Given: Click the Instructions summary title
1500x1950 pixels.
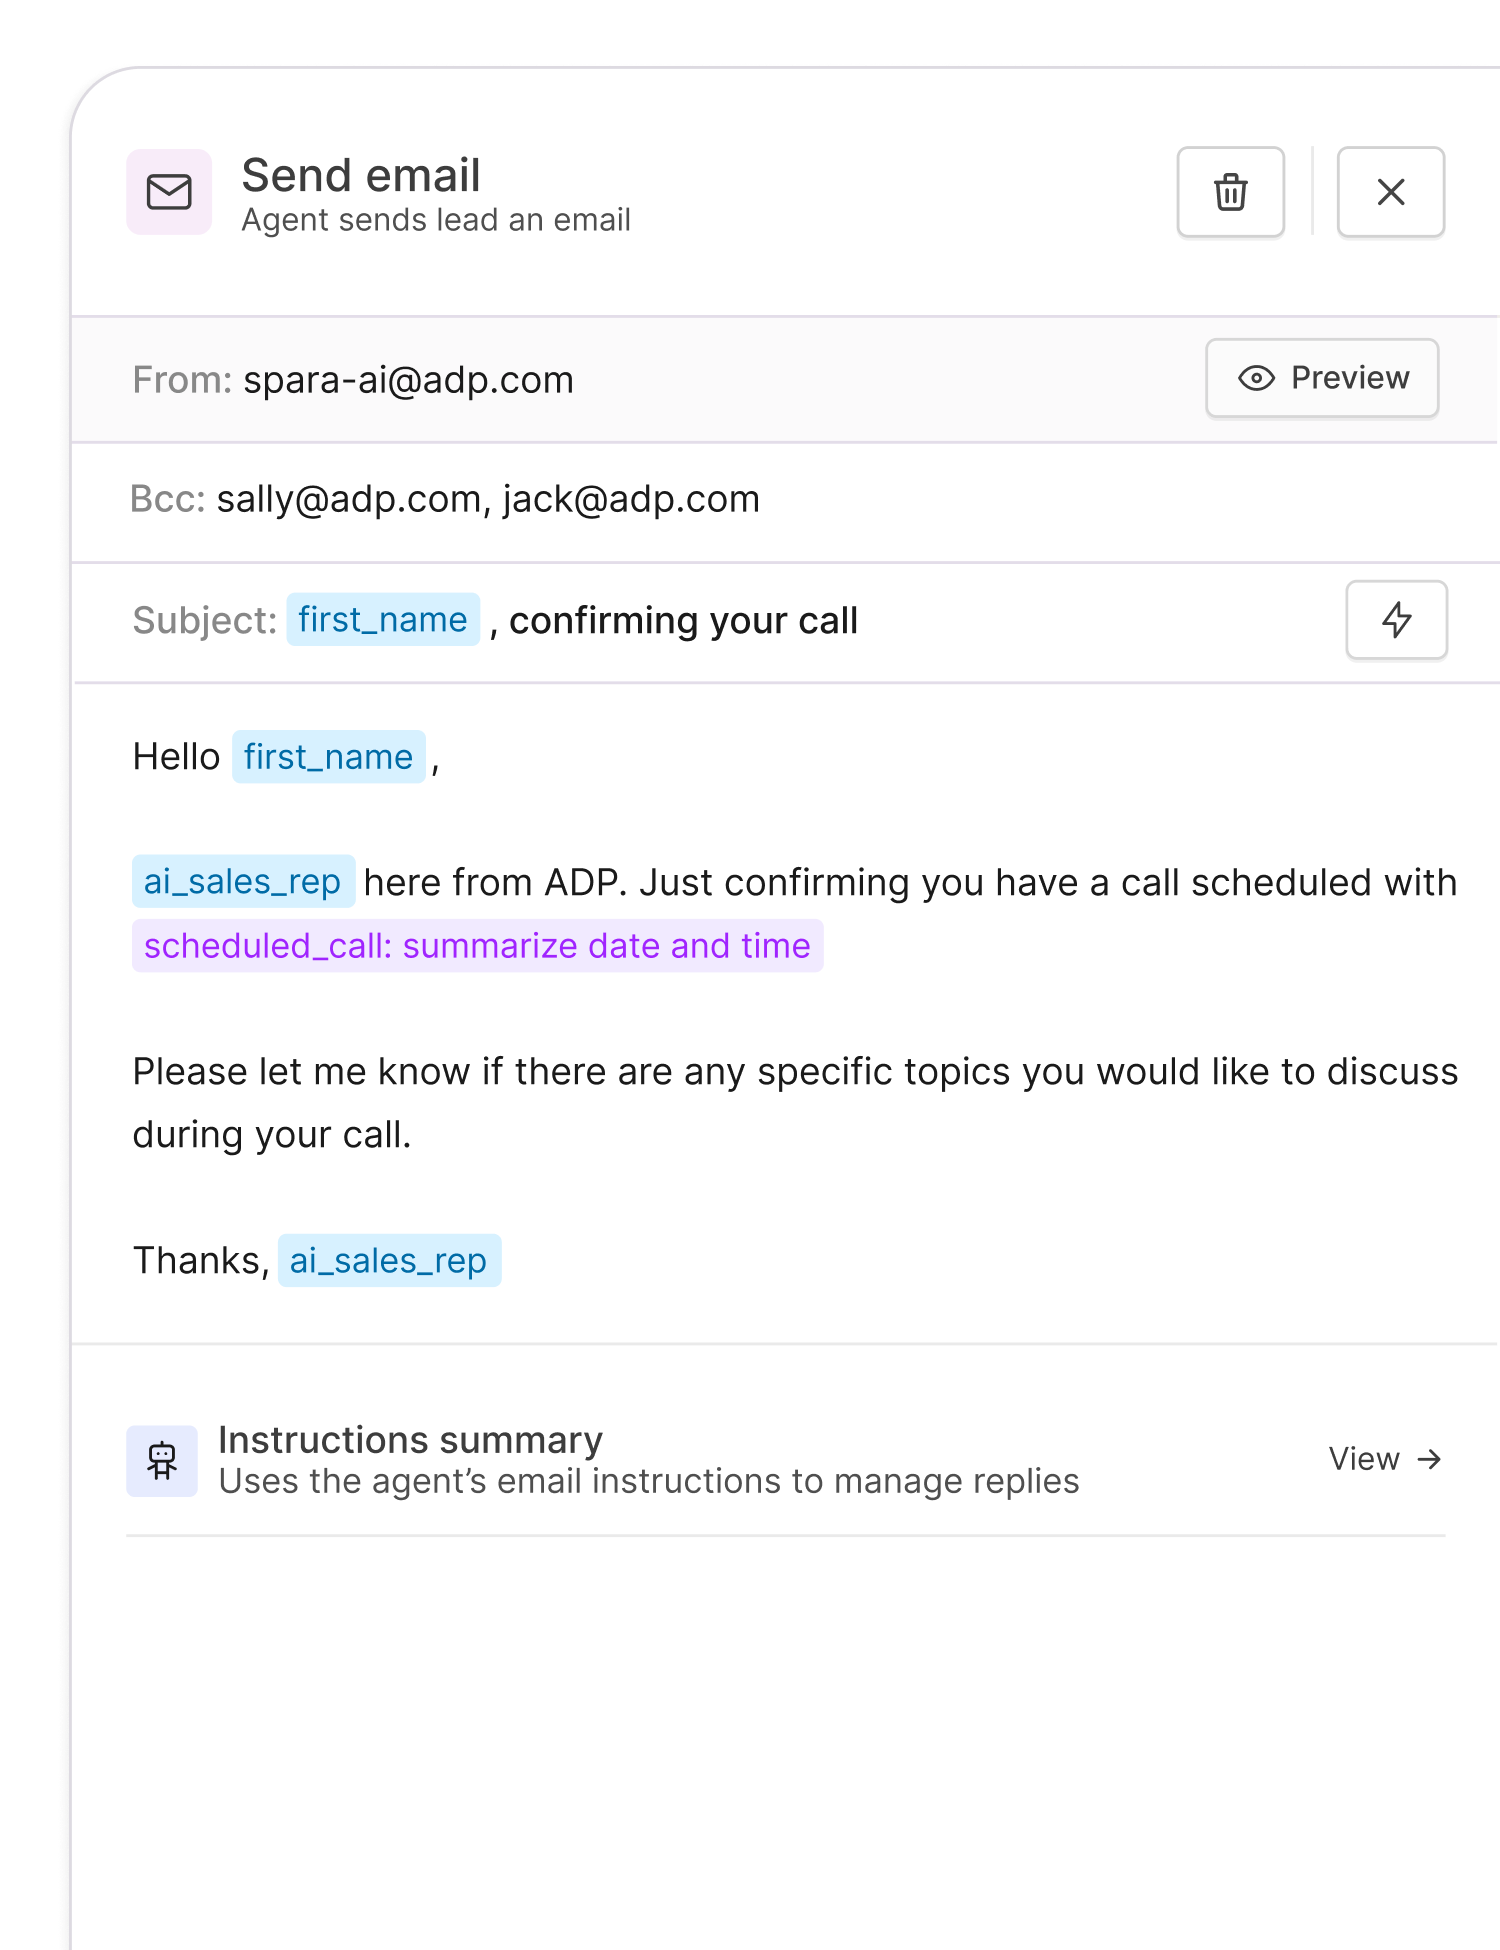Looking at the screenshot, I should click(410, 1439).
